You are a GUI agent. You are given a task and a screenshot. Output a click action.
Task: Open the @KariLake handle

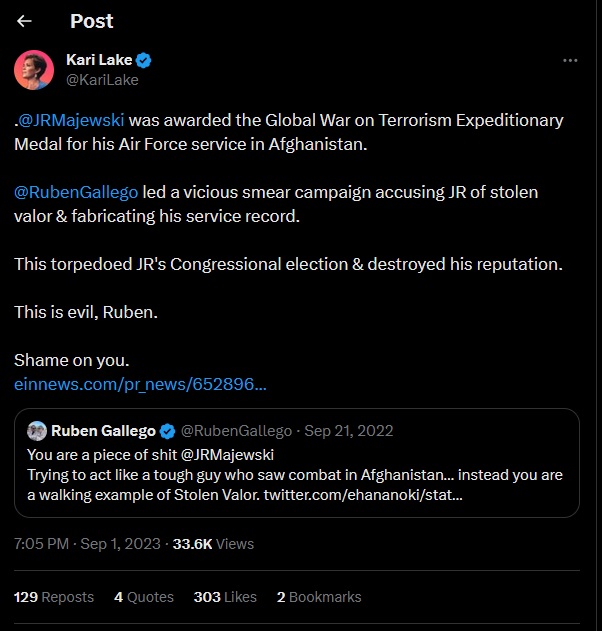pyautogui.click(x=102, y=80)
